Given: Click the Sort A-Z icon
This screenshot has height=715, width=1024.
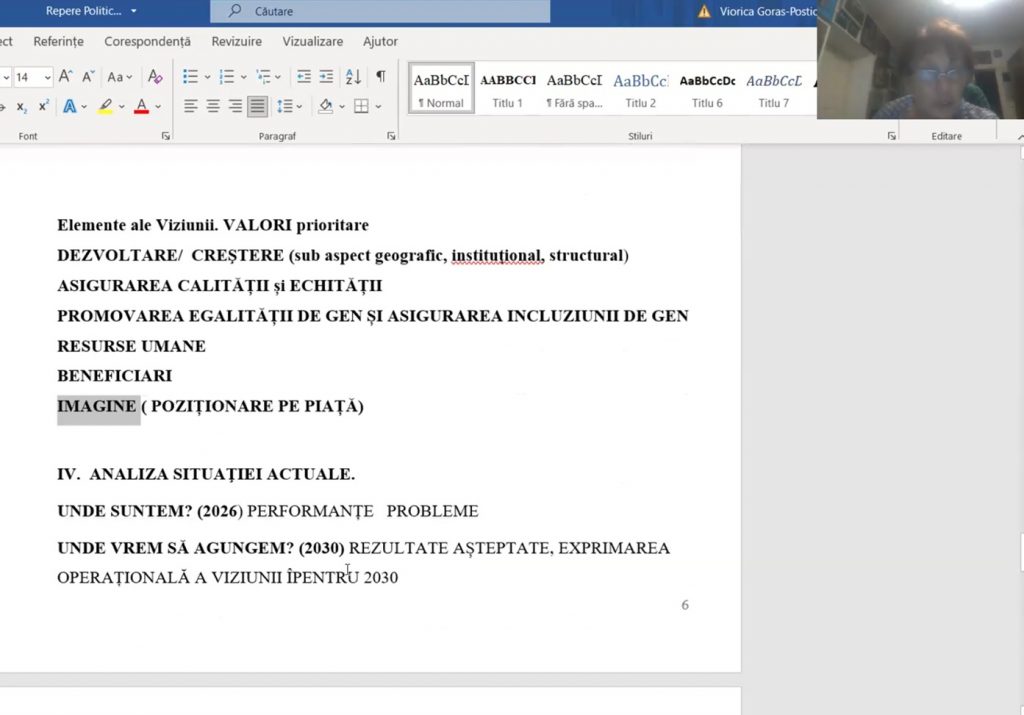Looking at the screenshot, I should (353, 77).
